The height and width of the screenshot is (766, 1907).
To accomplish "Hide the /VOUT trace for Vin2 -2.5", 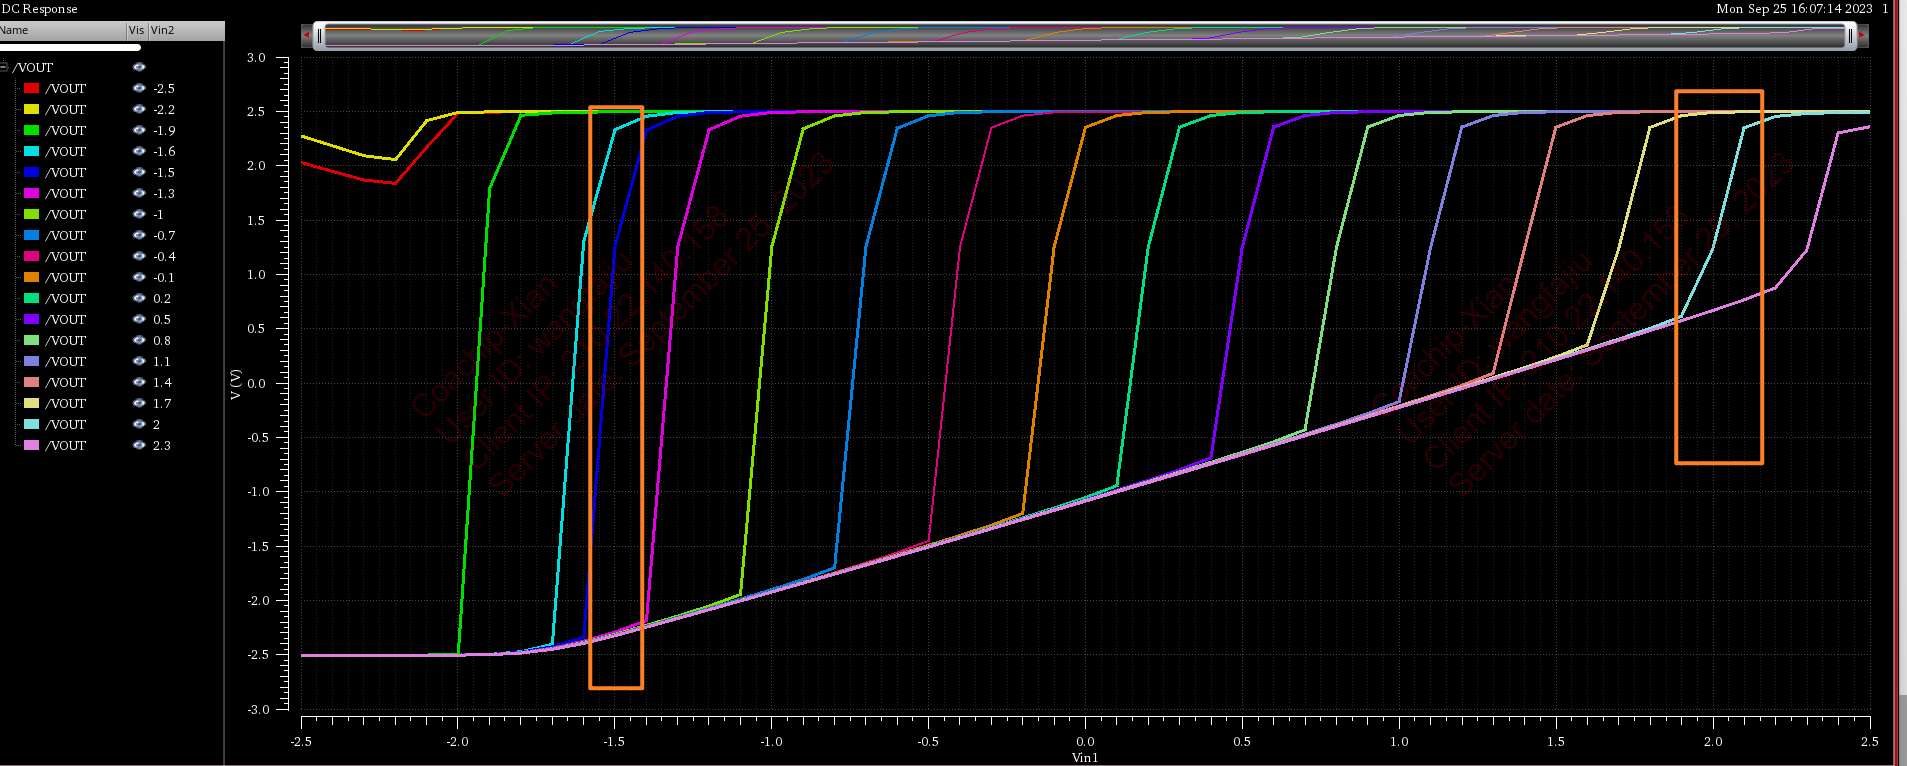I will click(x=139, y=88).
